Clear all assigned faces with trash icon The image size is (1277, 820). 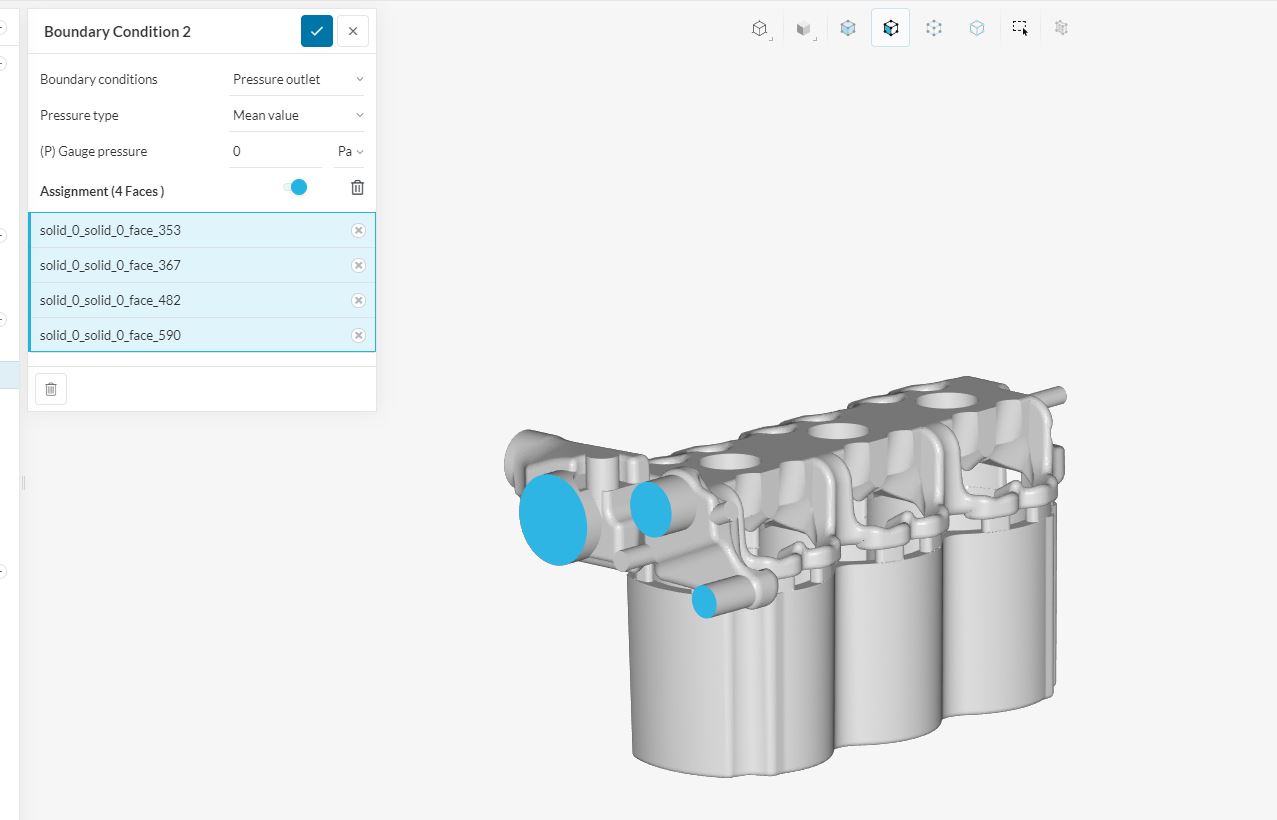click(357, 187)
